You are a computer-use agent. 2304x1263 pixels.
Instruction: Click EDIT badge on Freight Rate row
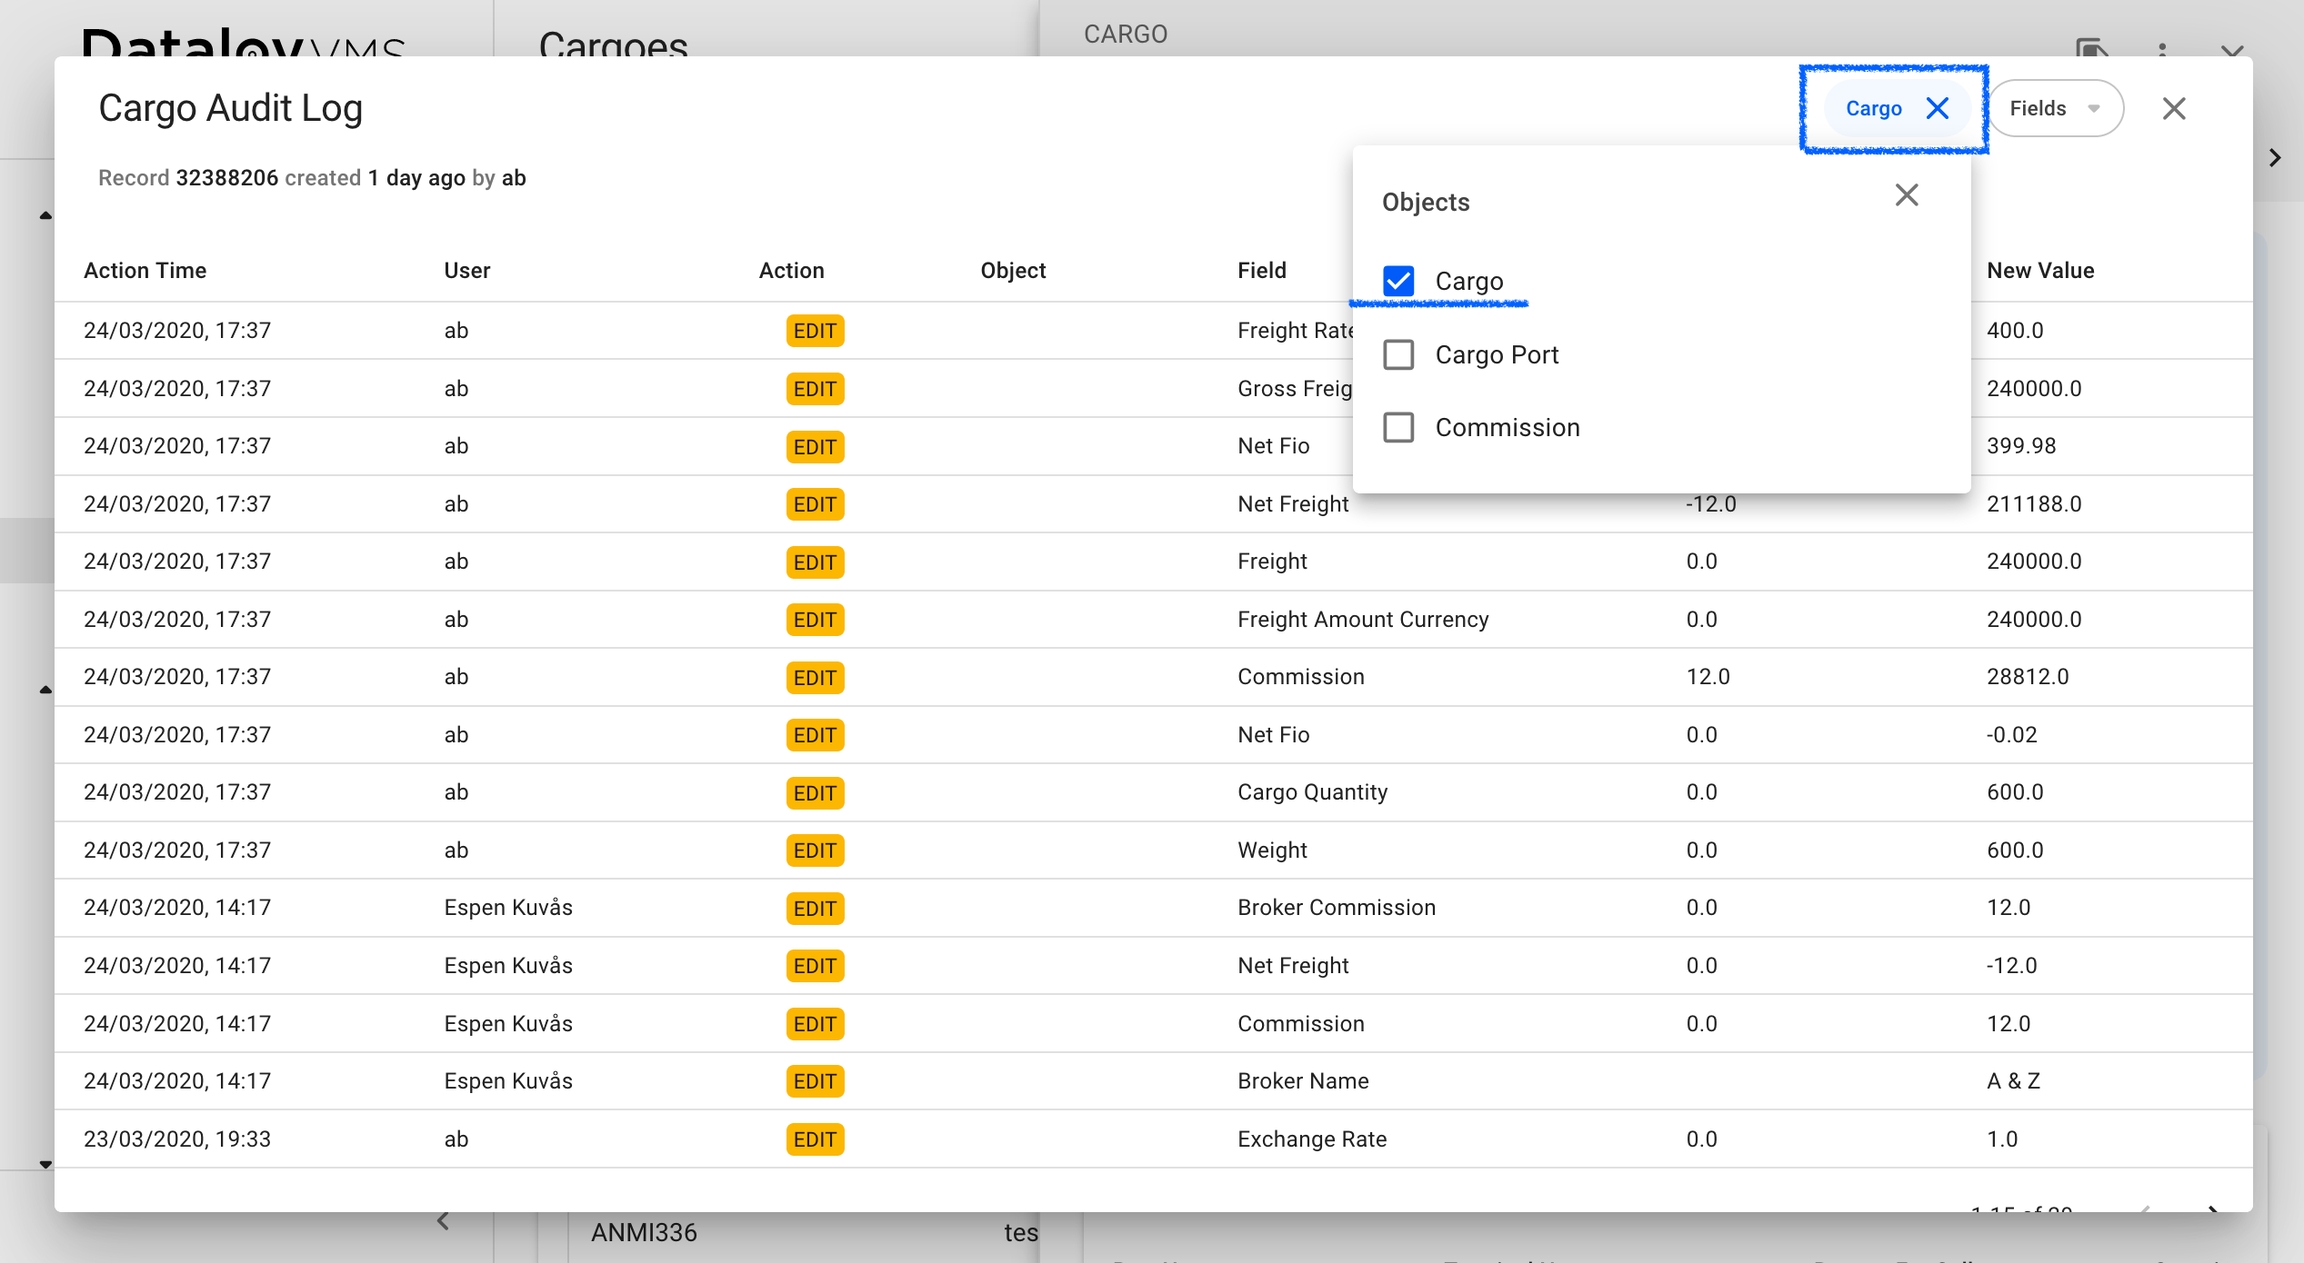(814, 331)
